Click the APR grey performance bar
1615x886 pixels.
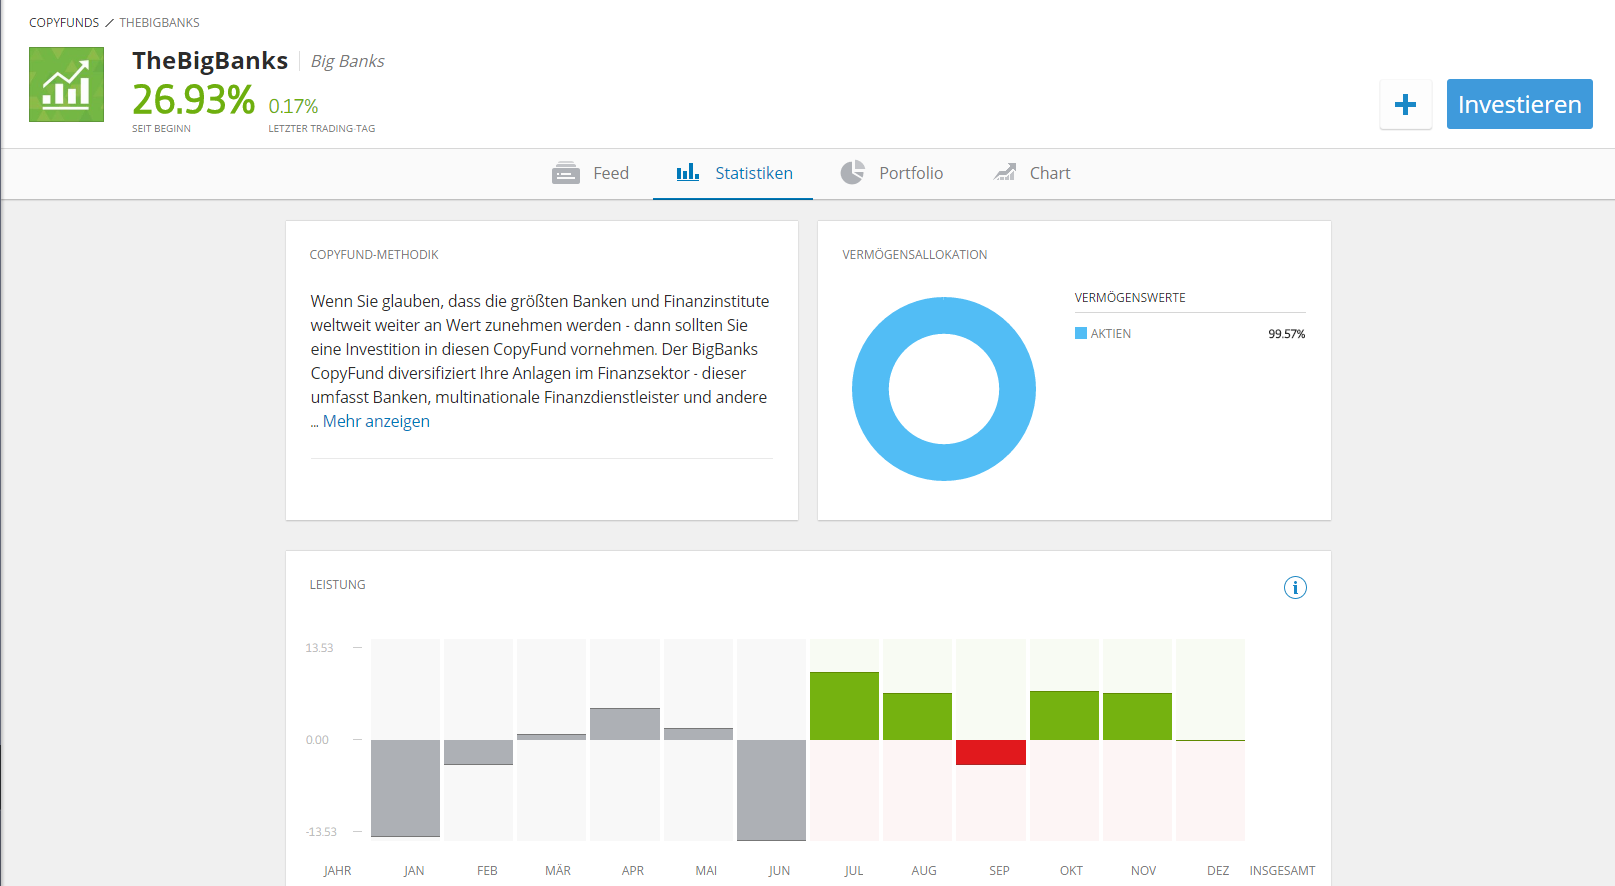(625, 724)
